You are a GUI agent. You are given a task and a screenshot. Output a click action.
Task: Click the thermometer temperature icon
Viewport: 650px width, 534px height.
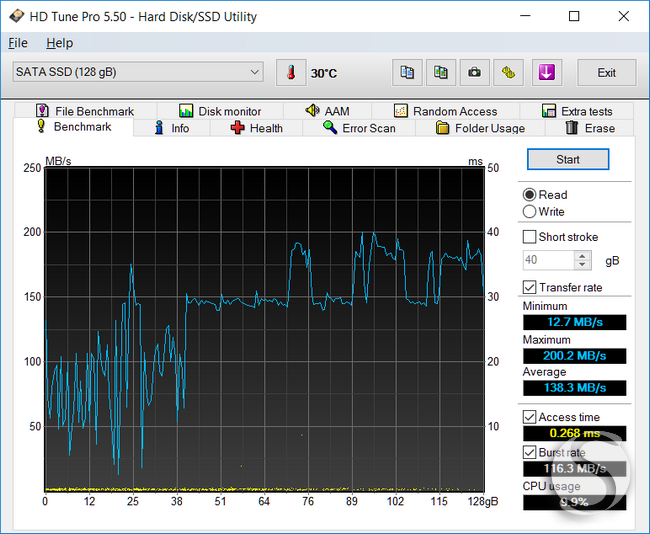[x=291, y=73]
